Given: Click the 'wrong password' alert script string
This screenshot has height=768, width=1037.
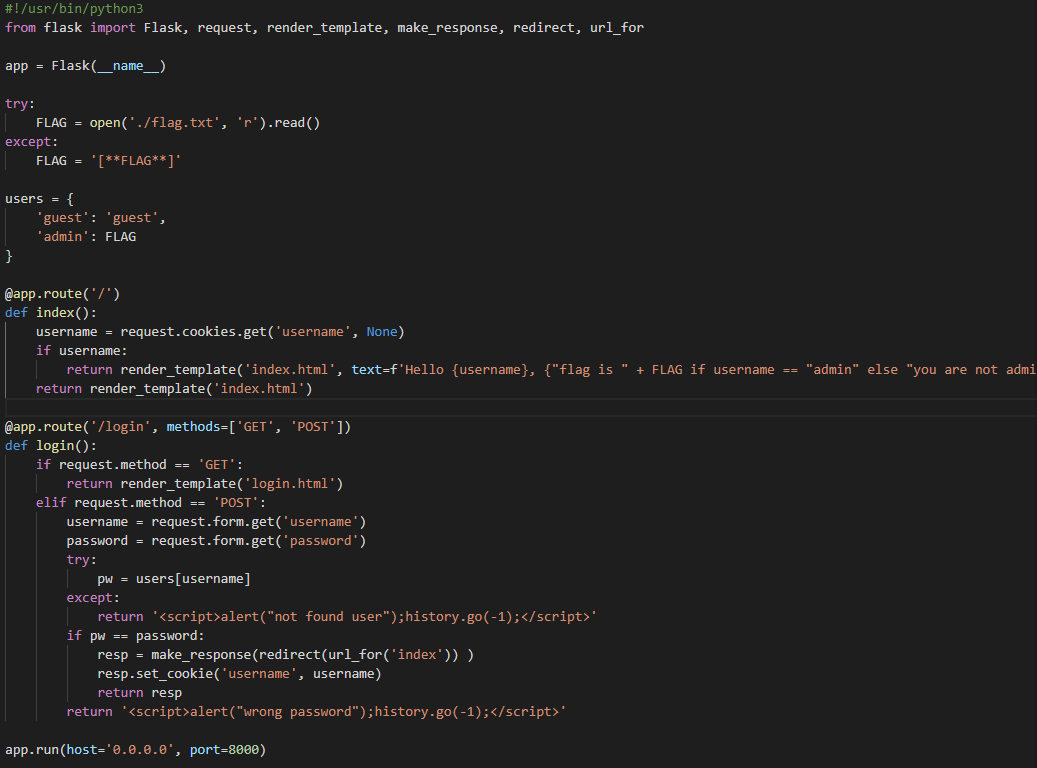Looking at the screenshot, I should coord(343,712).
